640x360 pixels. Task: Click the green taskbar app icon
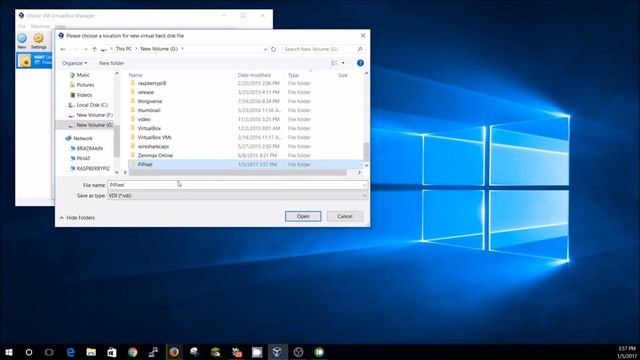[319, 352]
